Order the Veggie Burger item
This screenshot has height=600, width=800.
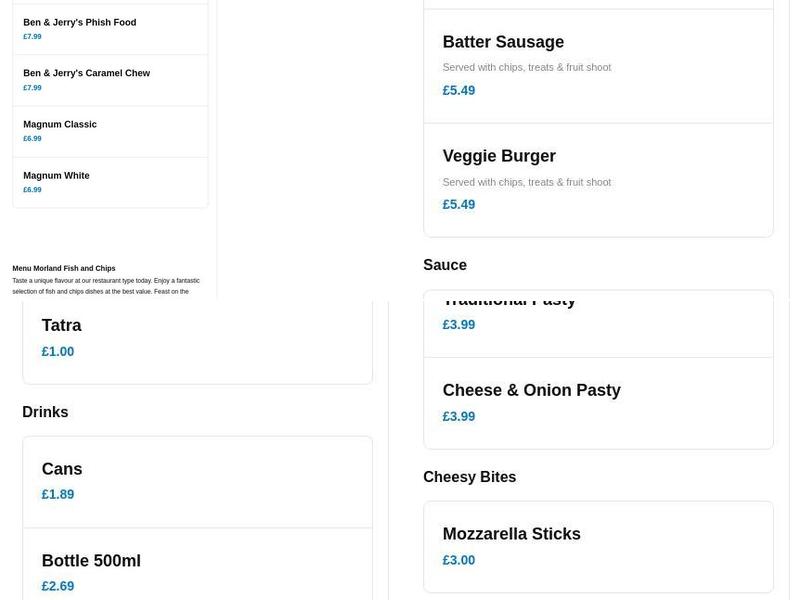click(498, 156)
